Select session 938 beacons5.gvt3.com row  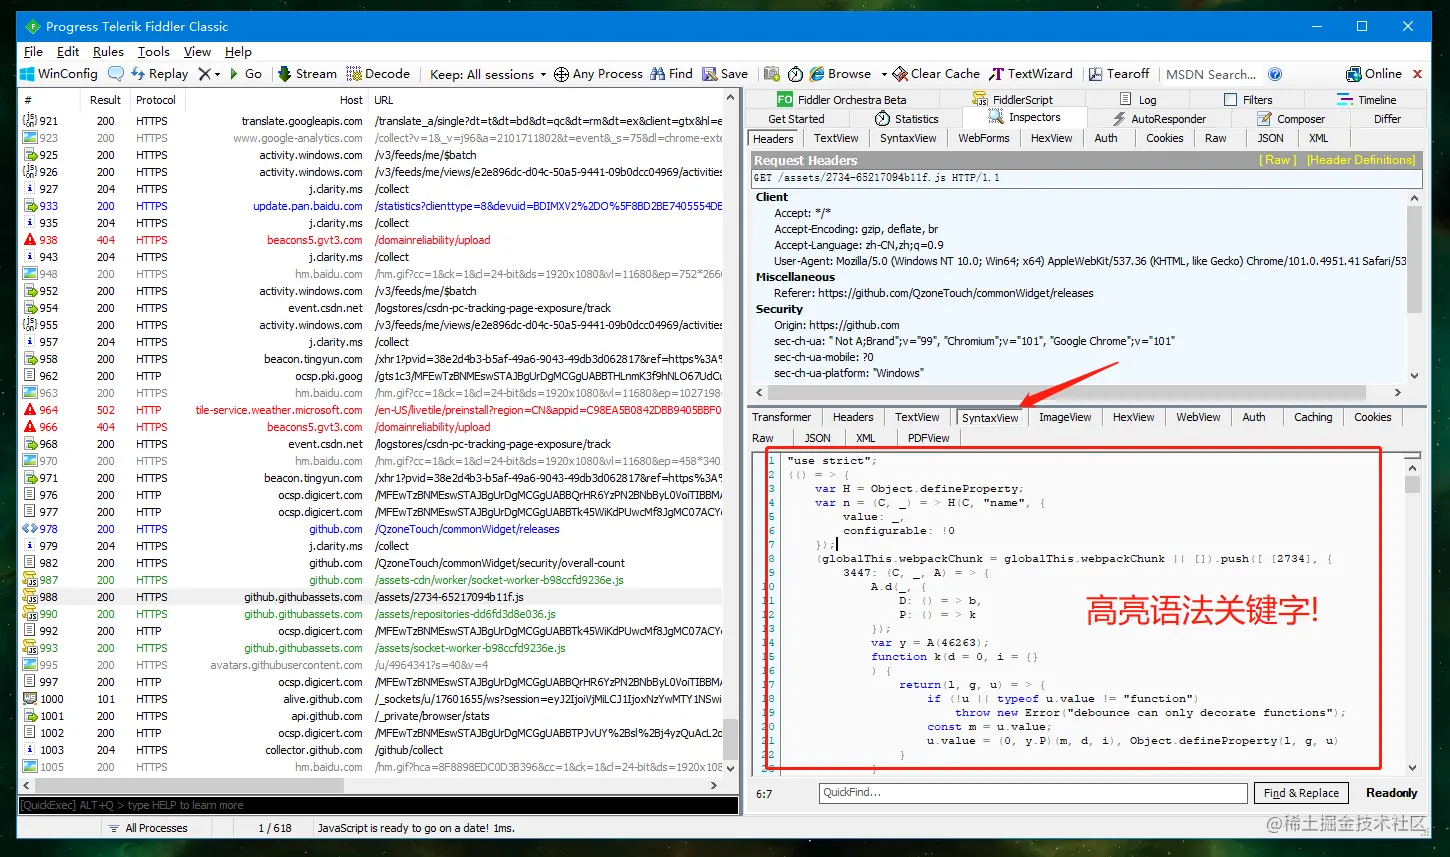tap(371, 240)
